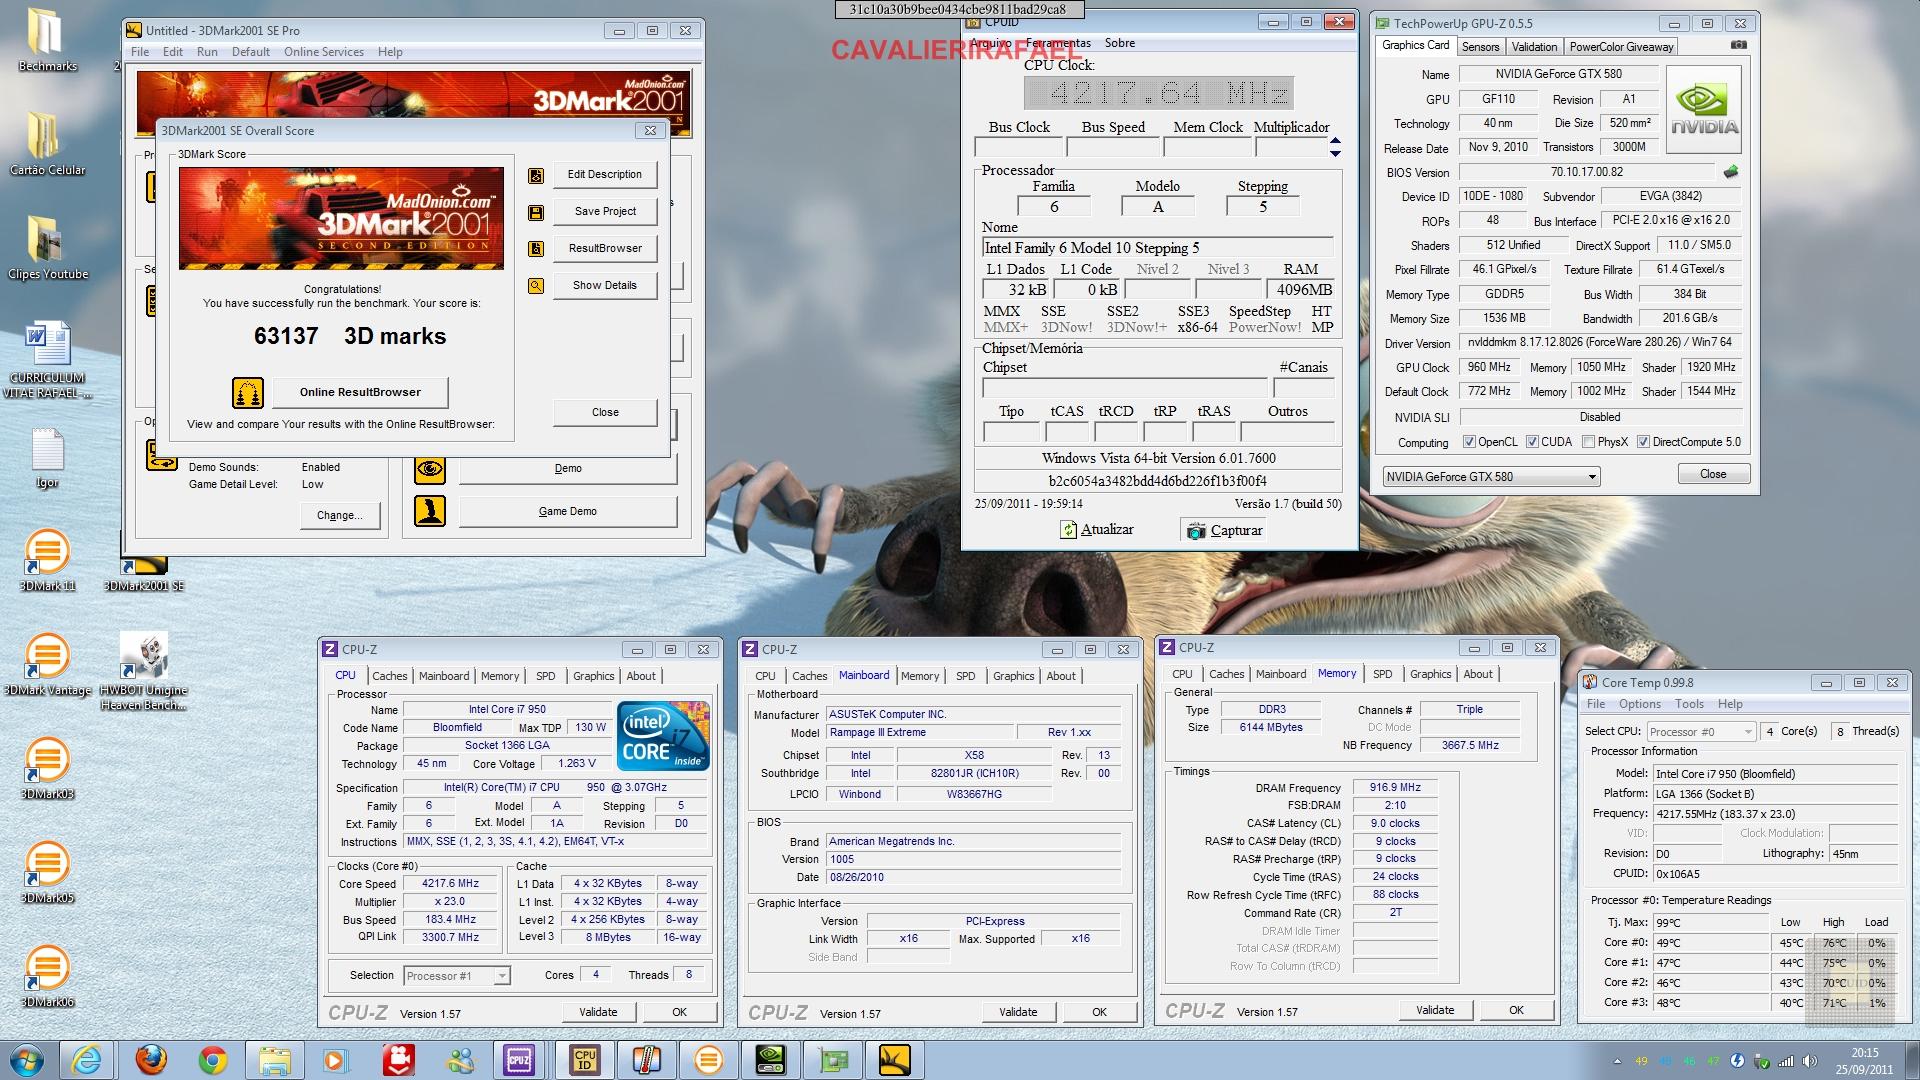Click the GPU-Z camera screenshot icon

click(1739, 46)
